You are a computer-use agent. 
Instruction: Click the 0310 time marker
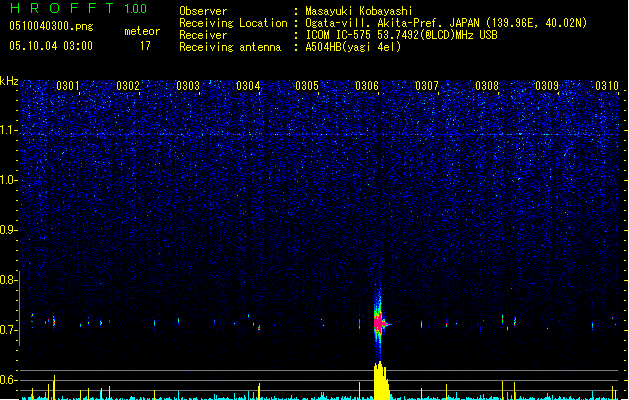pyautogui.click(x=606, y=86)
